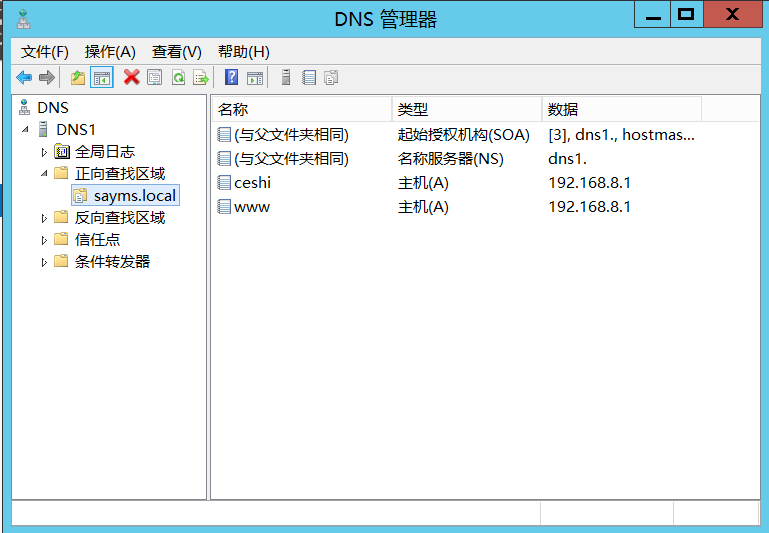Collapse the 正向查找区域 node
Image resolution: width=769 pixels, height=533 pixels.
[x=44, y=173]
